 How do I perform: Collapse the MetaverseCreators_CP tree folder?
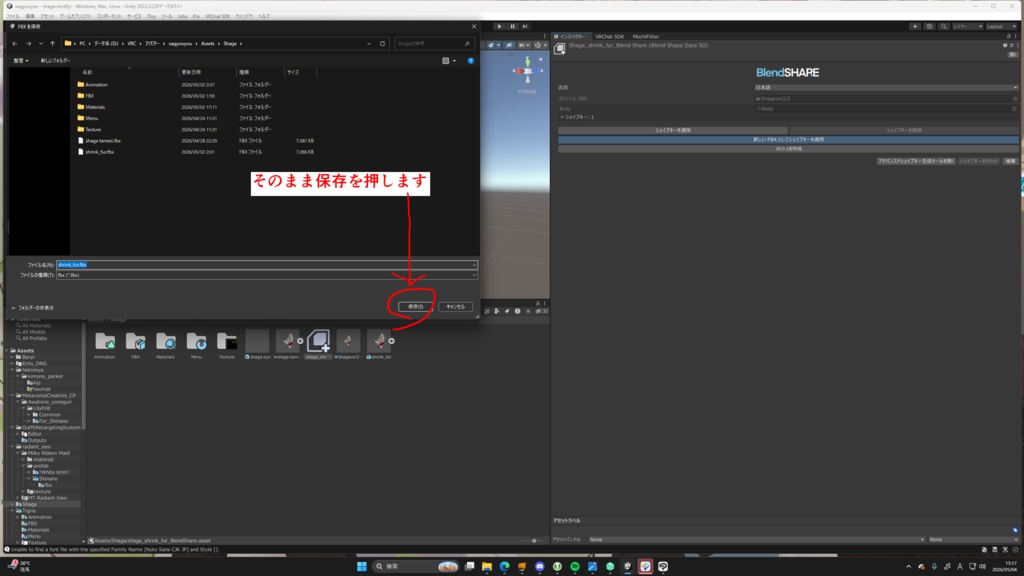pyautogui.click(x=12, y=396)
